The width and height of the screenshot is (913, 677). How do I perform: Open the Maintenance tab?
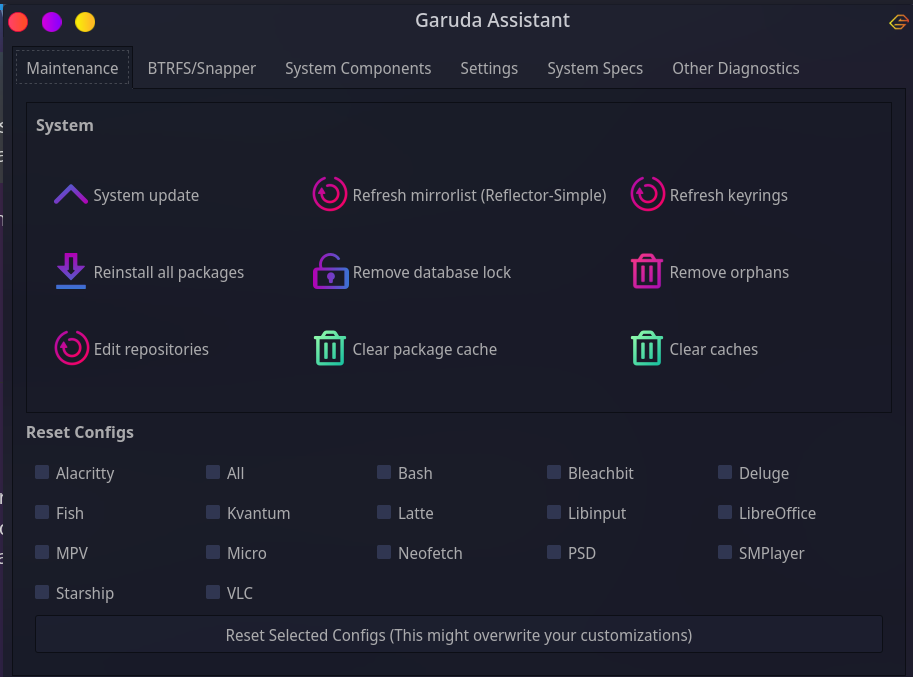click(x=72, y=68)
